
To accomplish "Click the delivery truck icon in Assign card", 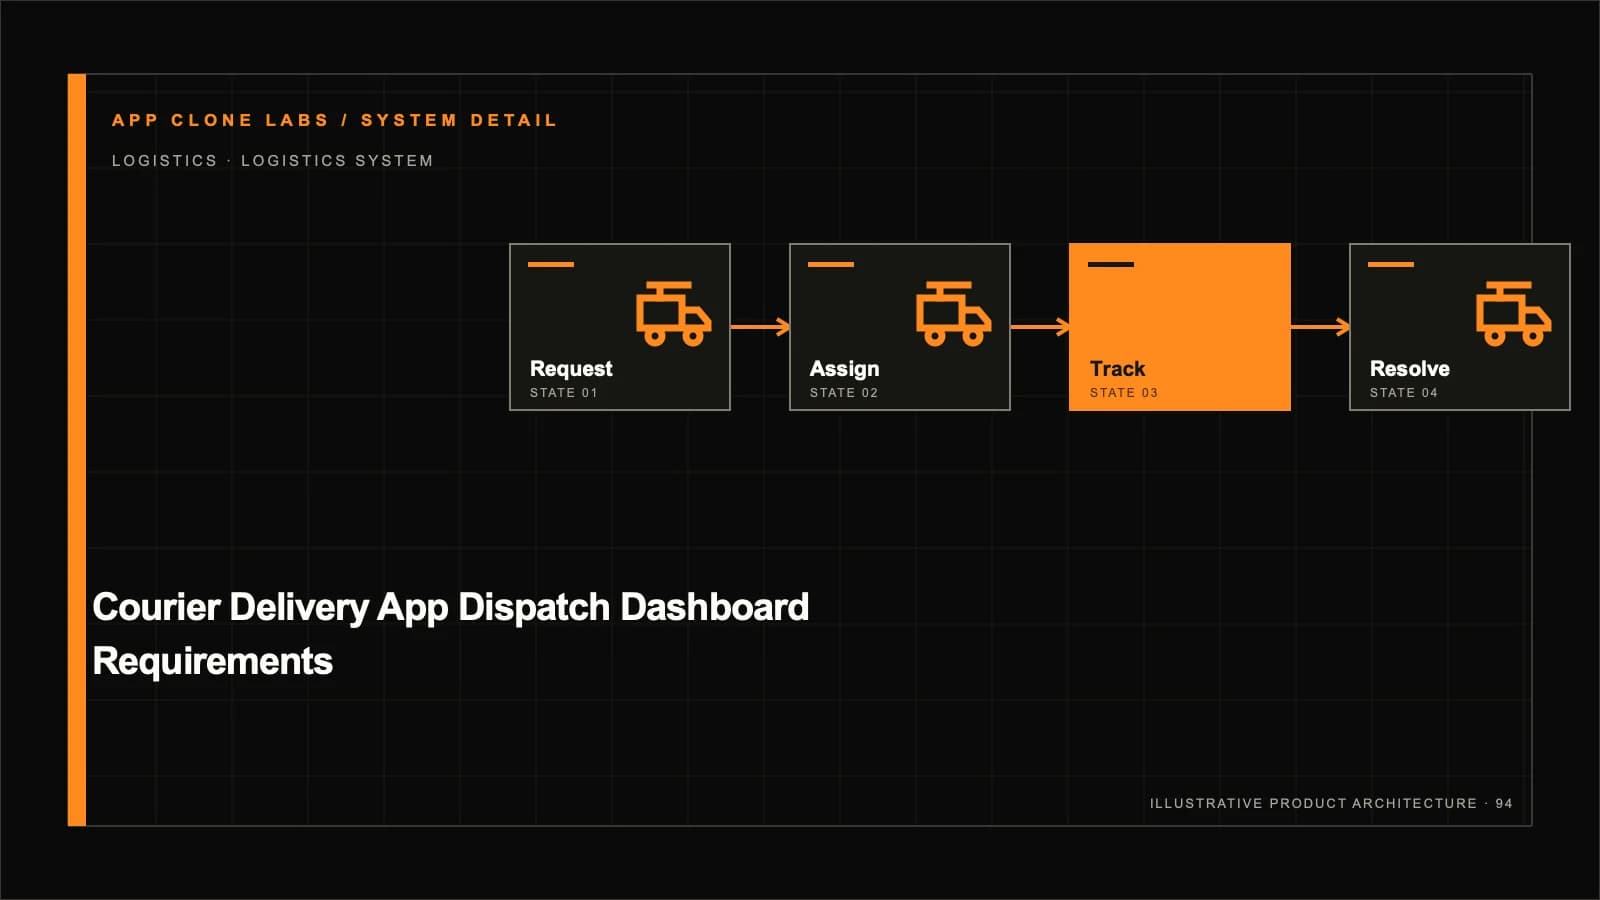I will (954, 314).
